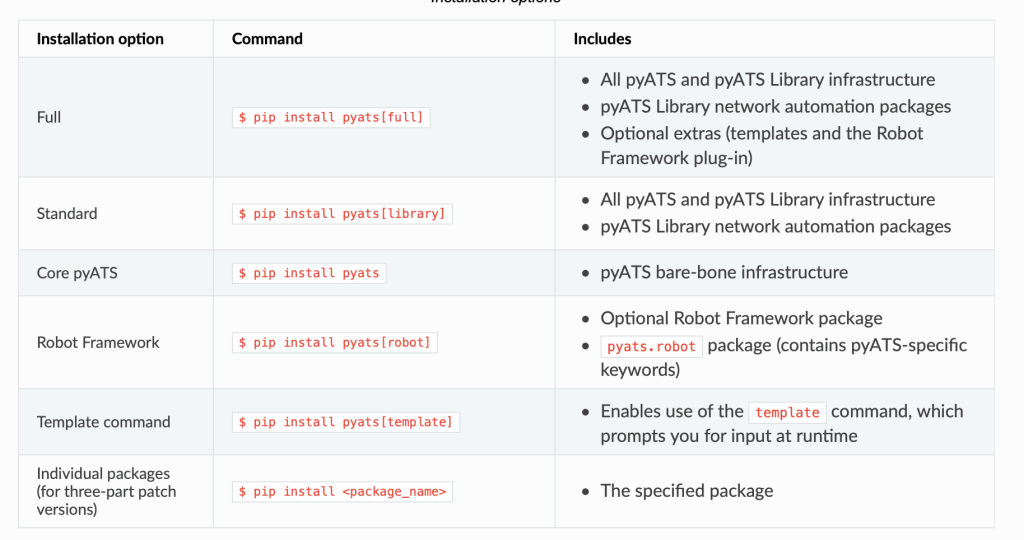Click the pip install <package_name> command
Viewport: 1024px width, 540px height.
343,491
